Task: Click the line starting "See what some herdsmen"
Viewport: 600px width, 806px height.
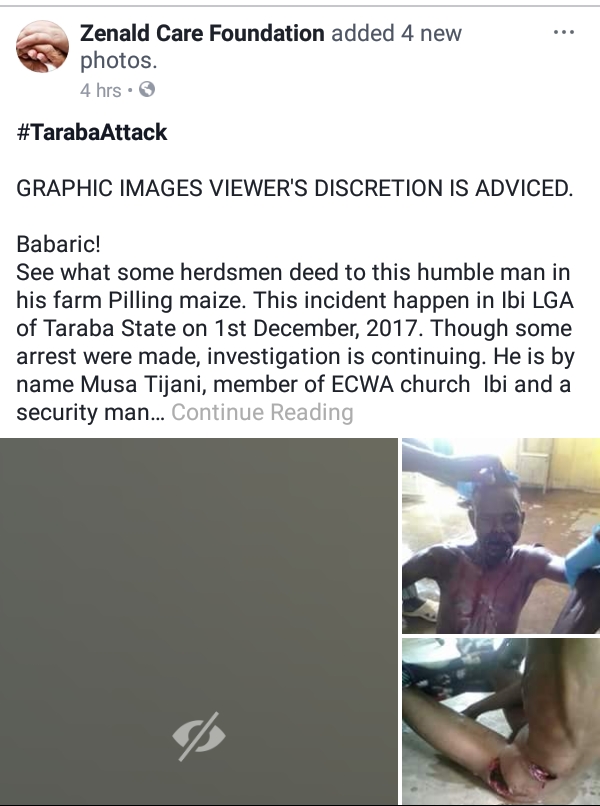Action: point(293,272)
